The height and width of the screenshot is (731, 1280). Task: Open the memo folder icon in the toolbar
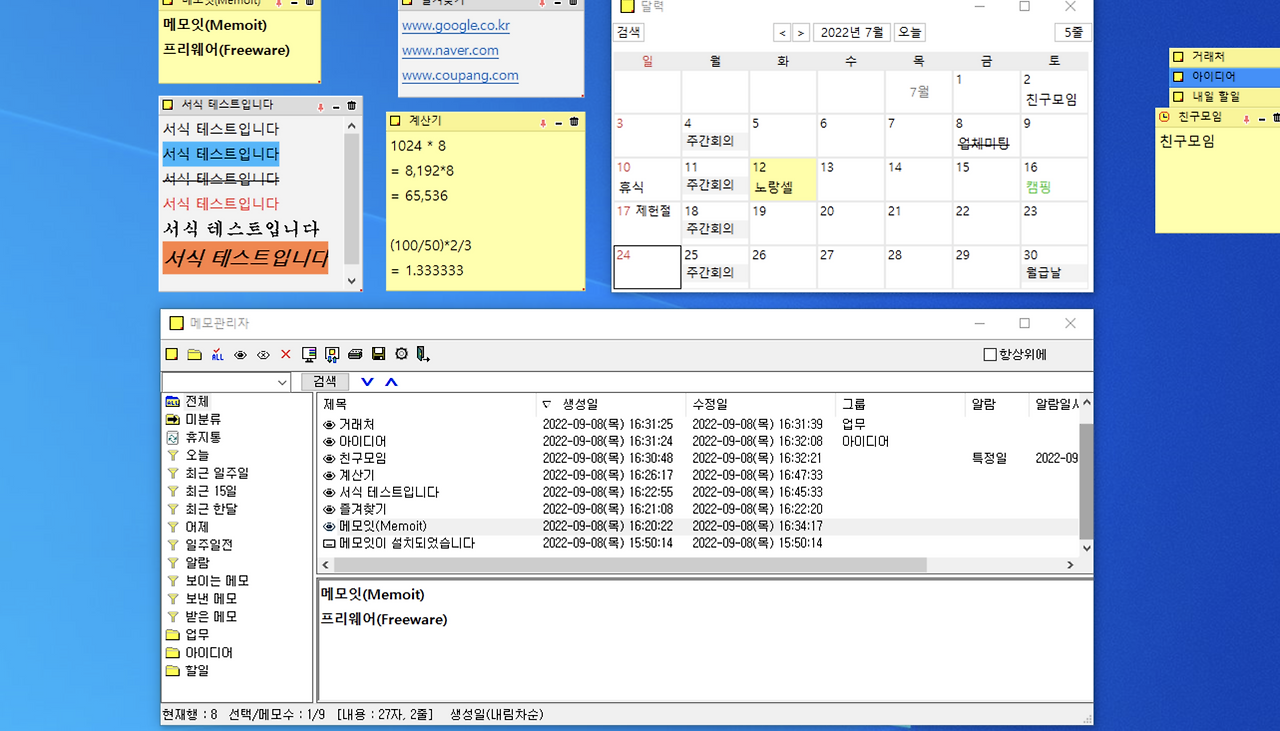pyautogui.click(x=195, y=354)
